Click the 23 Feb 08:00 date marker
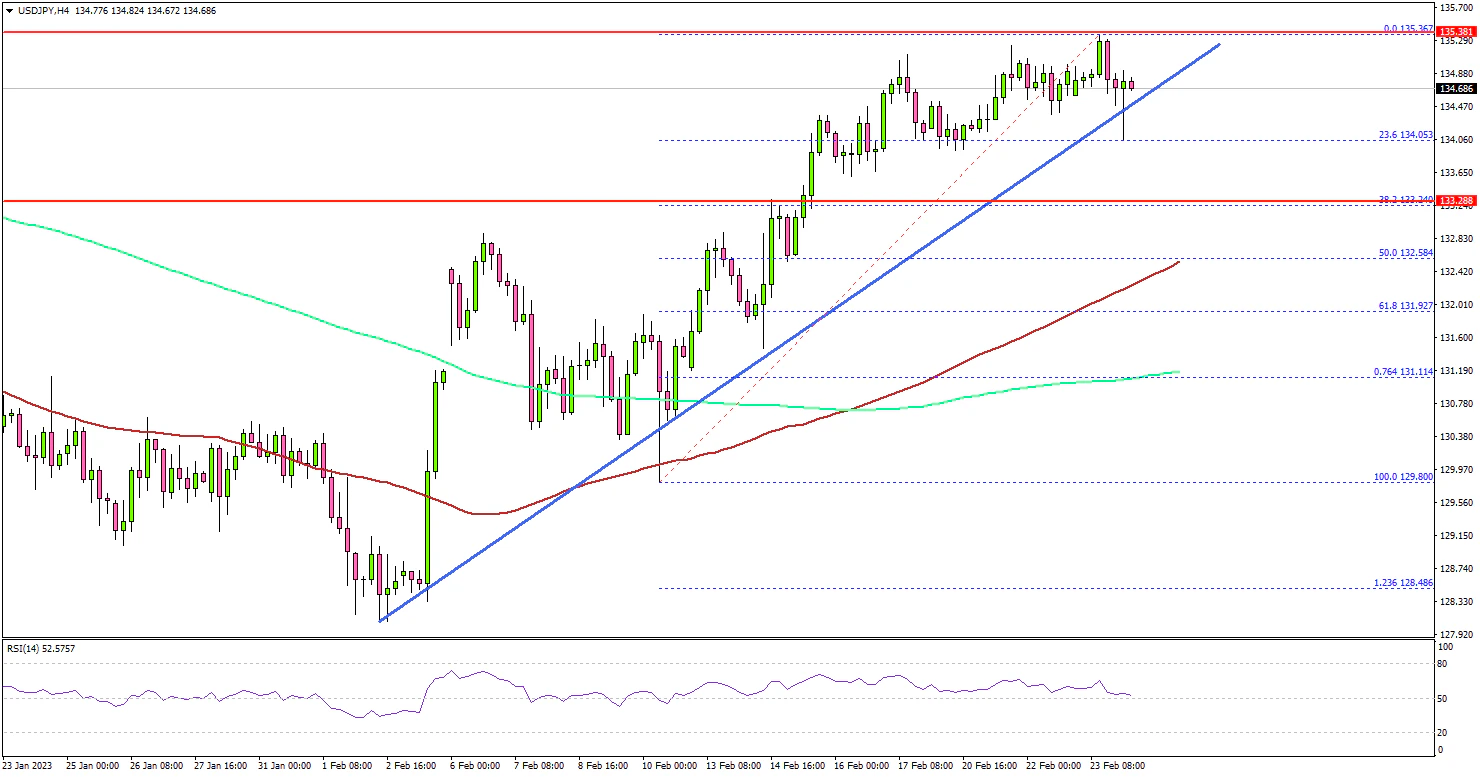 pyautogui.click(x=1118, y=765)
